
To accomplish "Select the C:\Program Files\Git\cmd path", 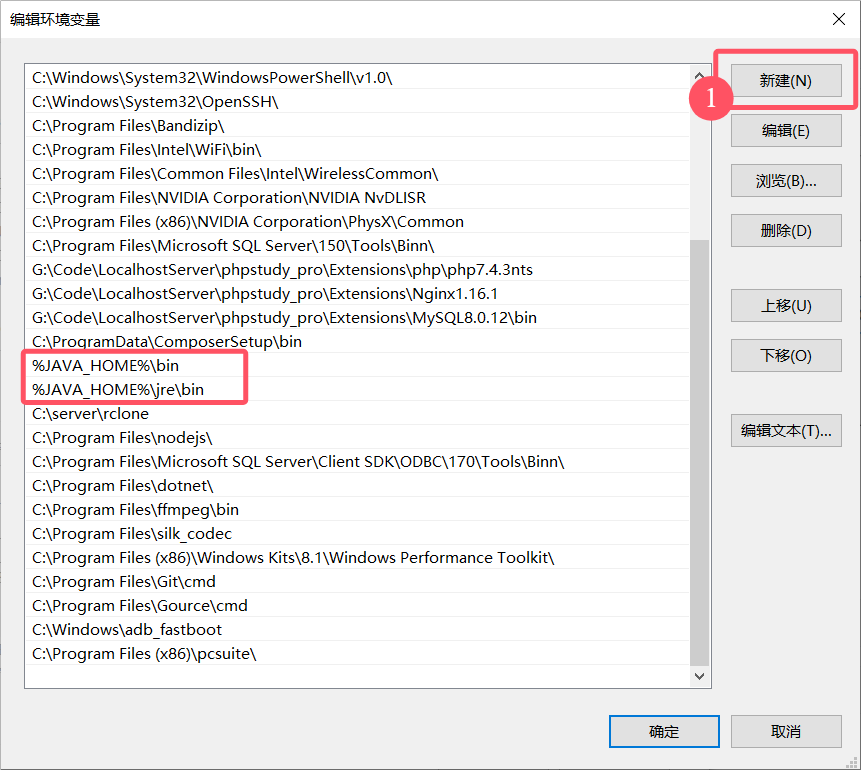I will click(124, 581).
